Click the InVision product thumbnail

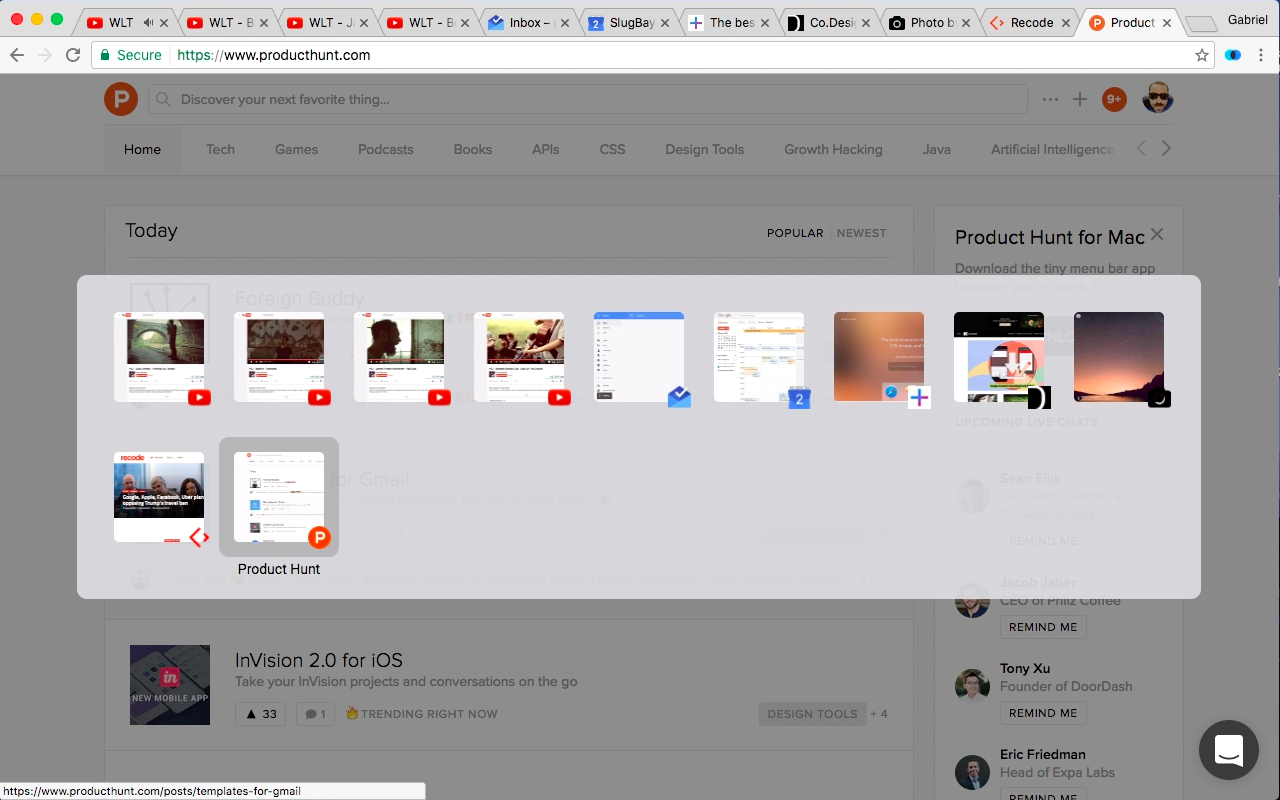coord(170,684)
